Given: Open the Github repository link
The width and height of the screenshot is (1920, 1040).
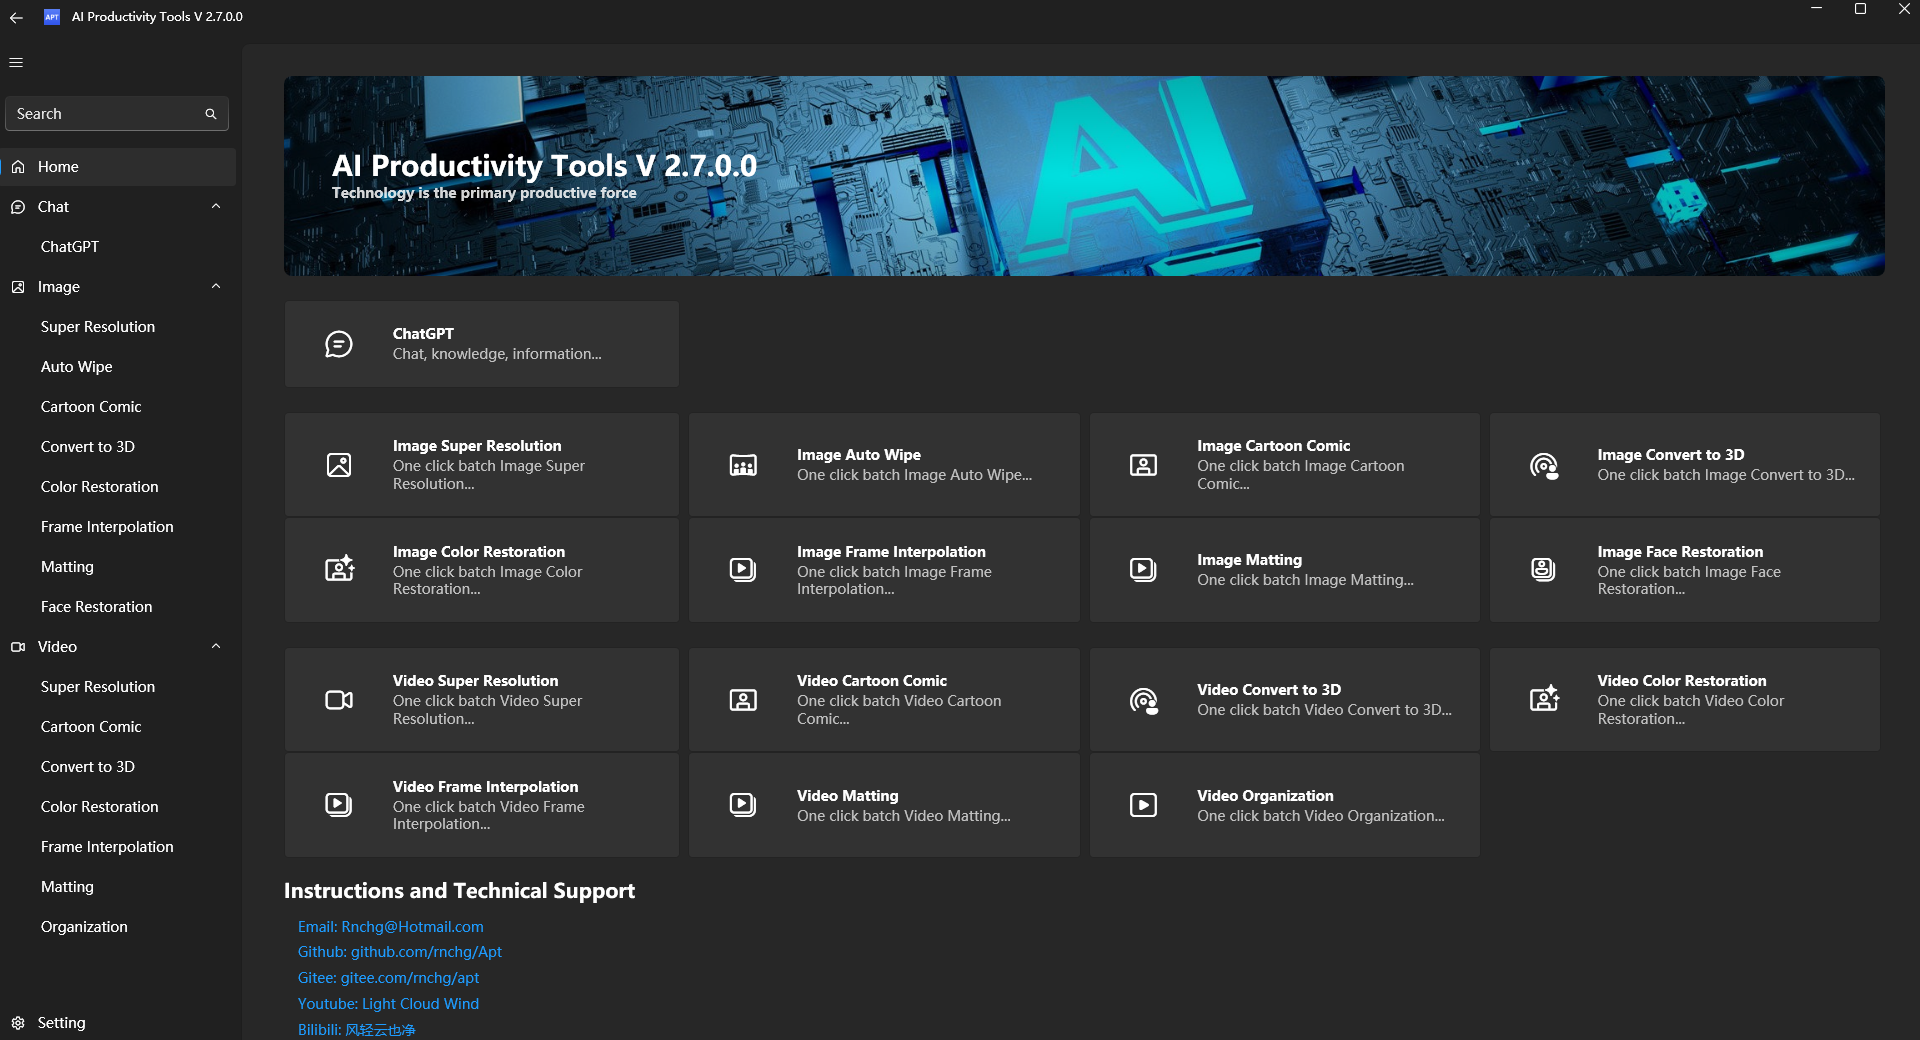Looking at the screenshot, I should point(399,952).
